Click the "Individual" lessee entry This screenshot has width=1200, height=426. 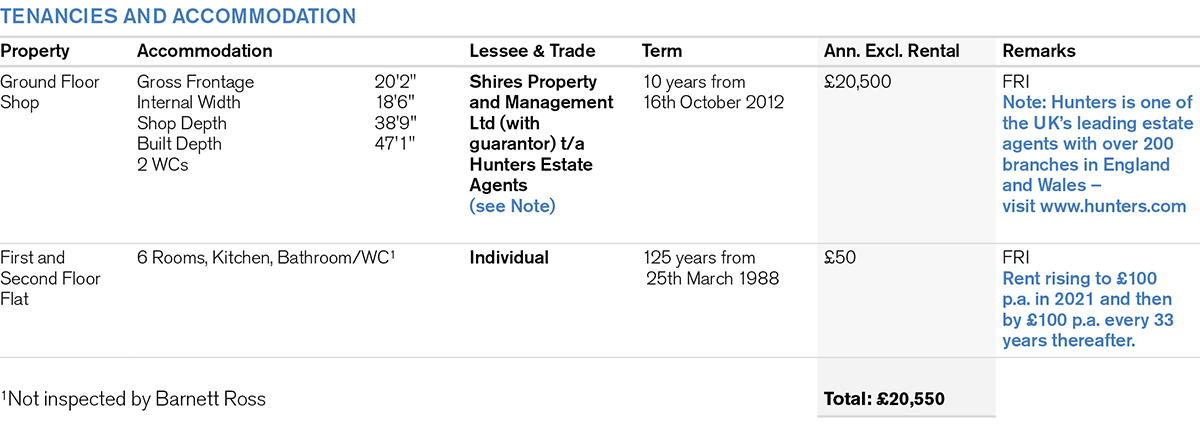click(x=509, y=258)
